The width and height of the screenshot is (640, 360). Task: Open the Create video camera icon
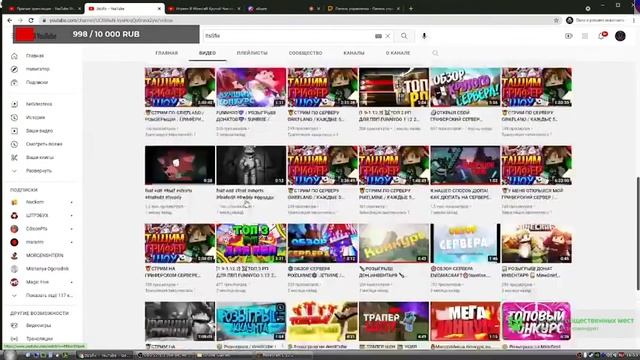(x=568, y=36)
